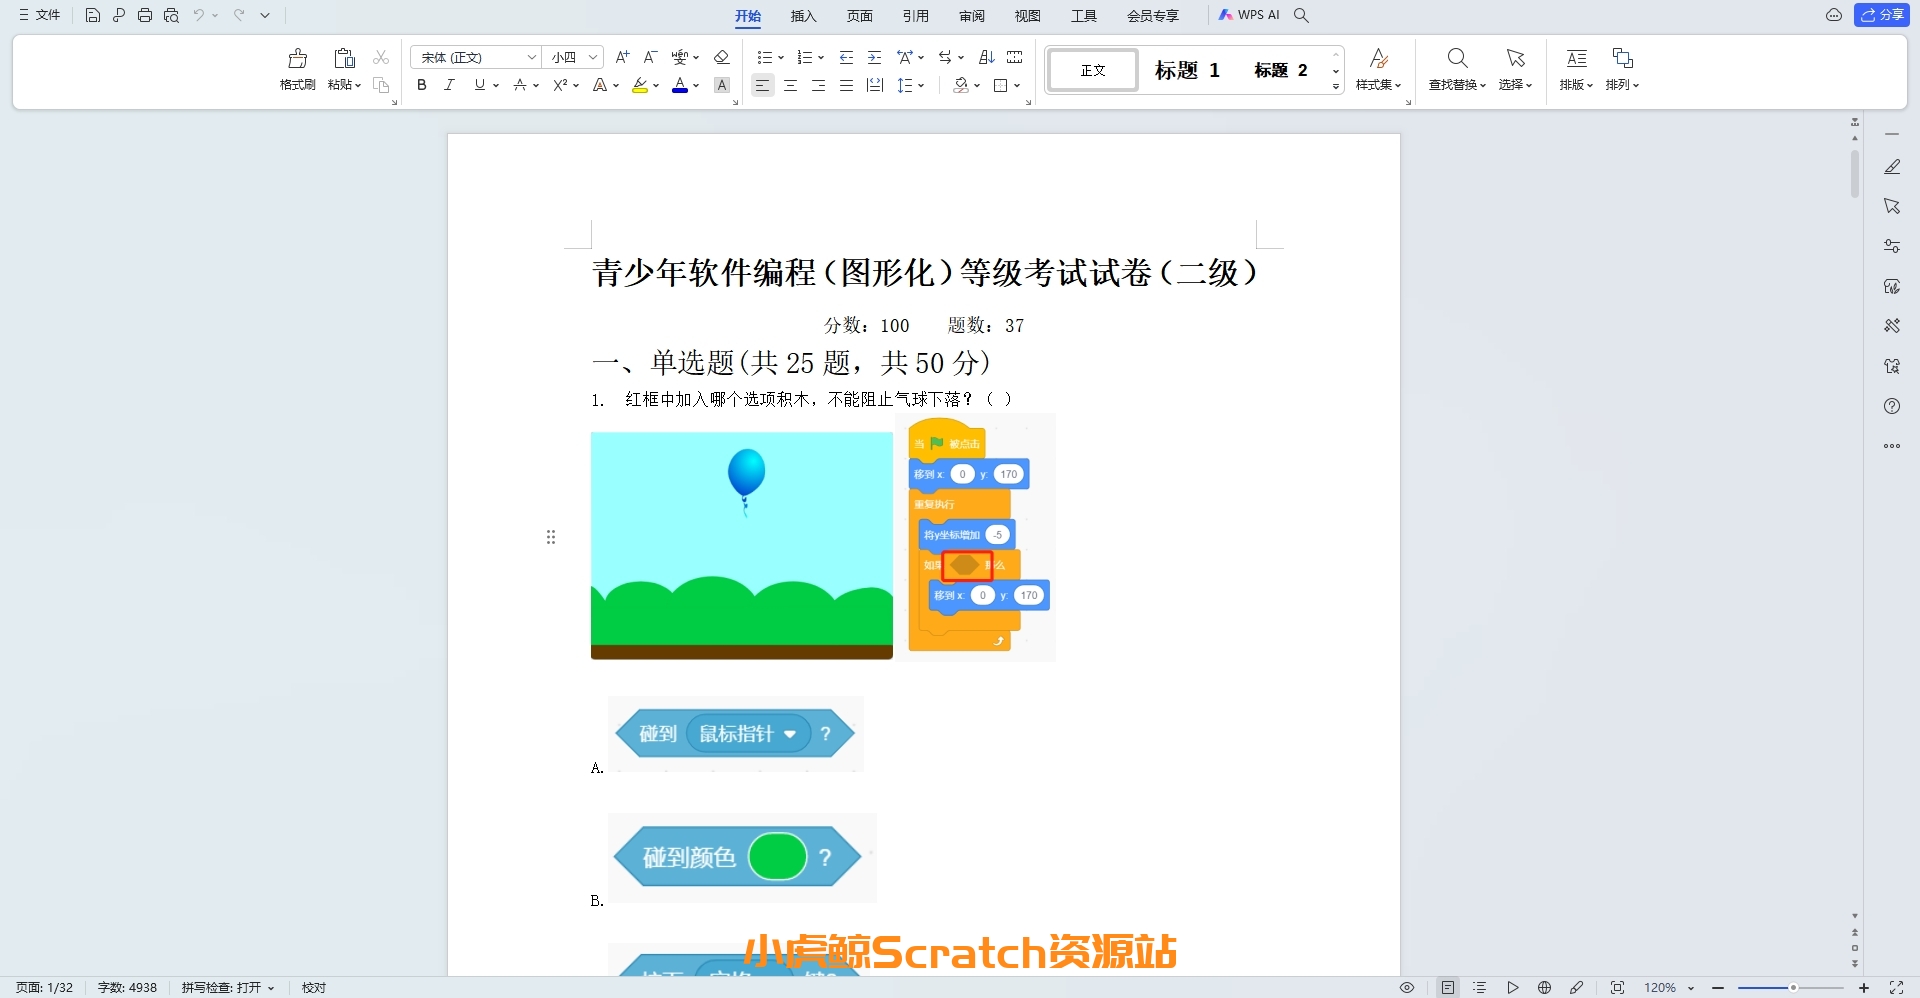Click the Select (选择) cursor tool
Screen dimensions: 1920x998
pos(1515,58)
